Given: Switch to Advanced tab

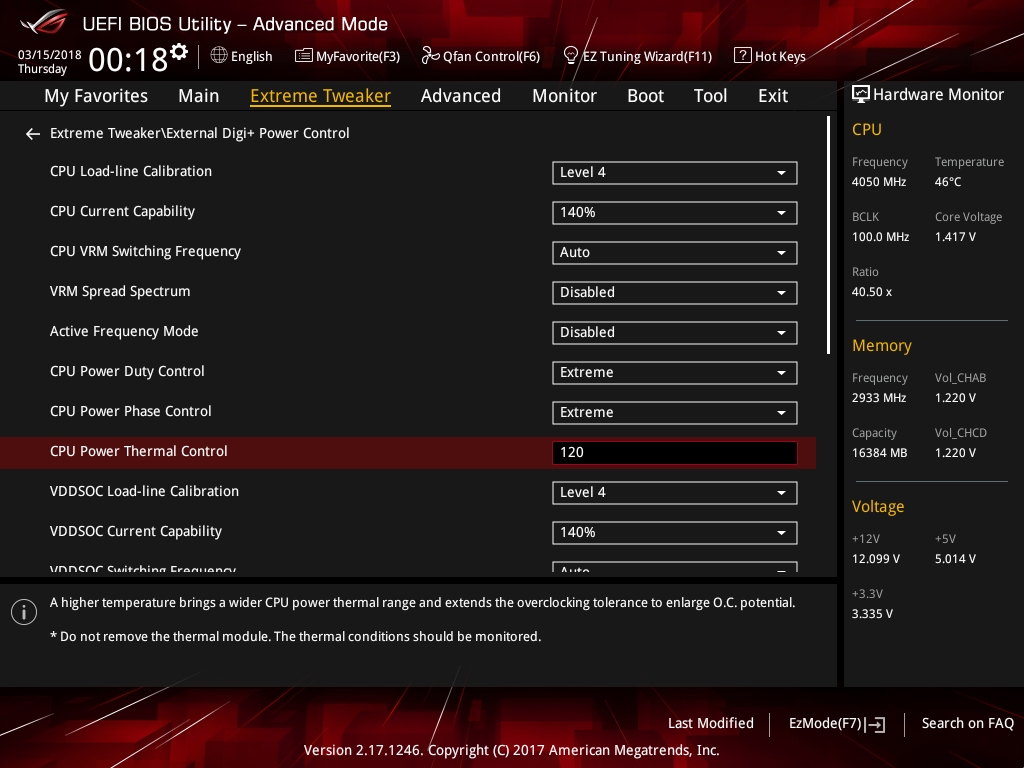Looking at the screenshot, I should [x=460, y=96].
